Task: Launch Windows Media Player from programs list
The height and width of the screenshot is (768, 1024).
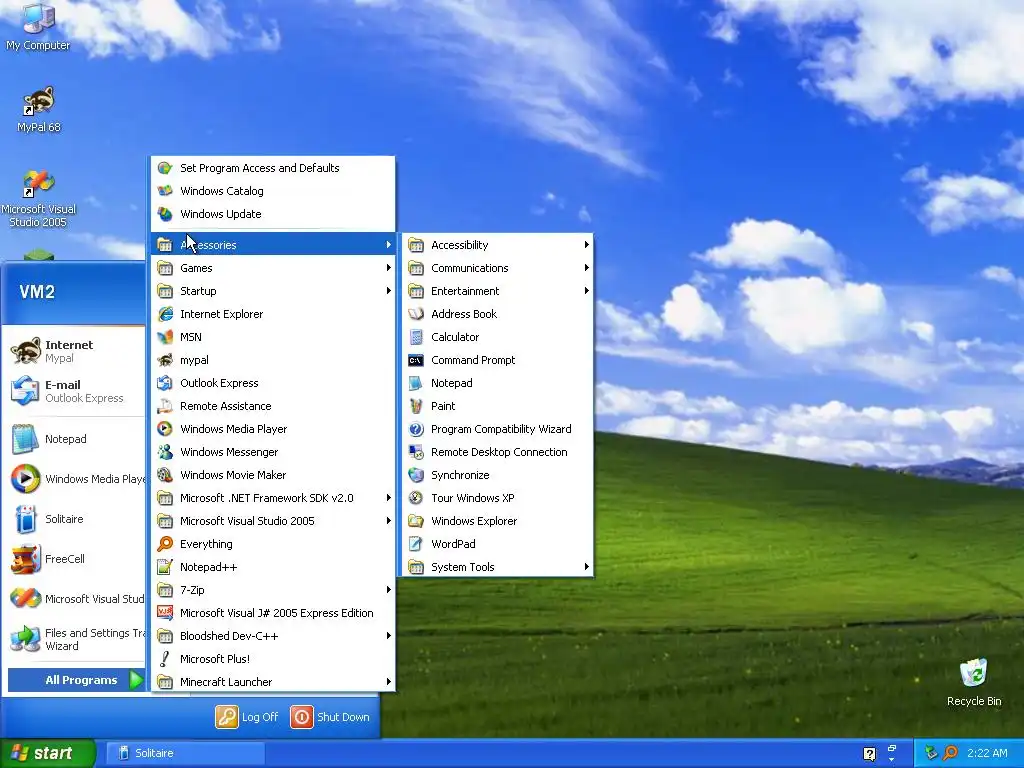Action: point(273,429)
